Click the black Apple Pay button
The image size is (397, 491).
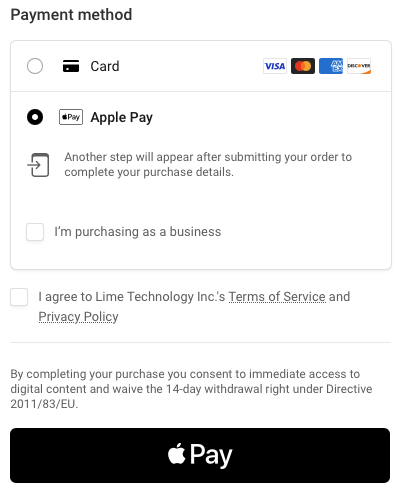coord(200,455)
